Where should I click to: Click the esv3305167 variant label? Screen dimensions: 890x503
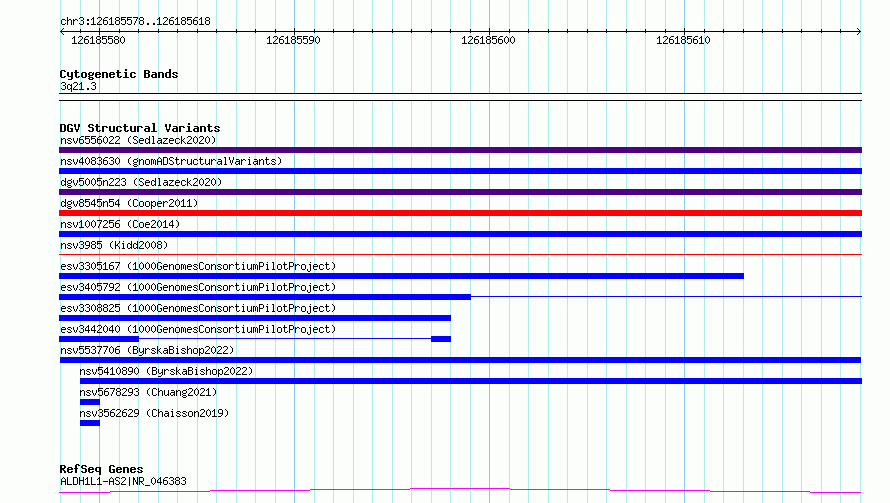(198, 266)
